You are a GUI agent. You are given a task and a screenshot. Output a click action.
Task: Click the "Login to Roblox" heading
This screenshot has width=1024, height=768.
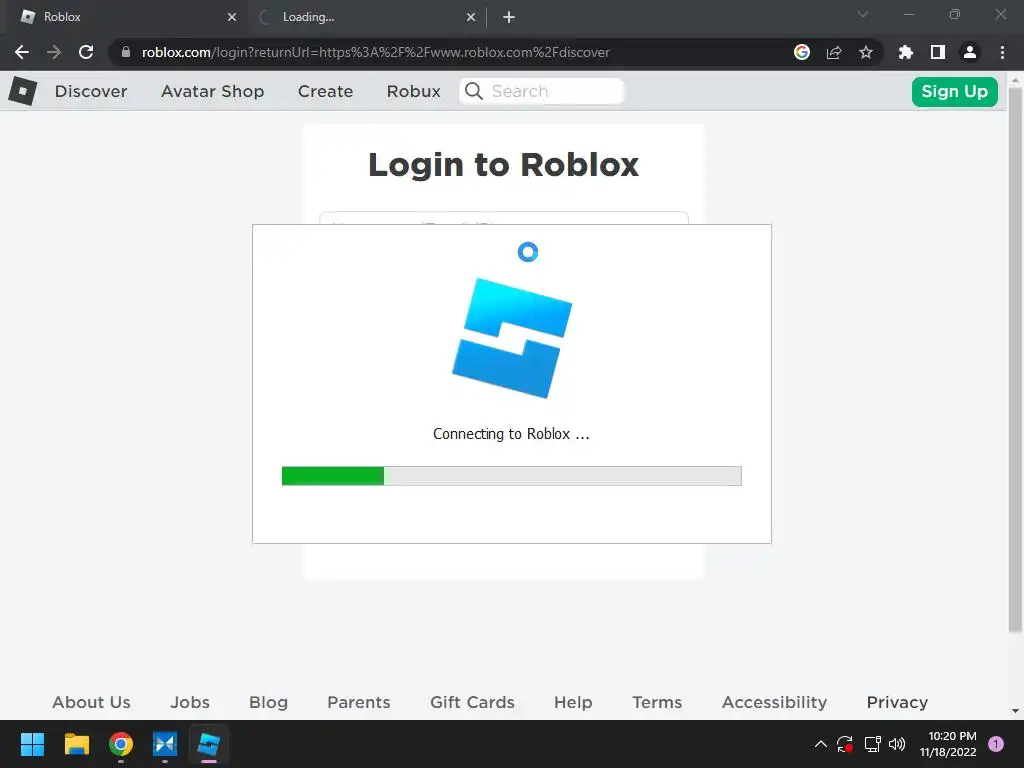click(x=504, y=165)
